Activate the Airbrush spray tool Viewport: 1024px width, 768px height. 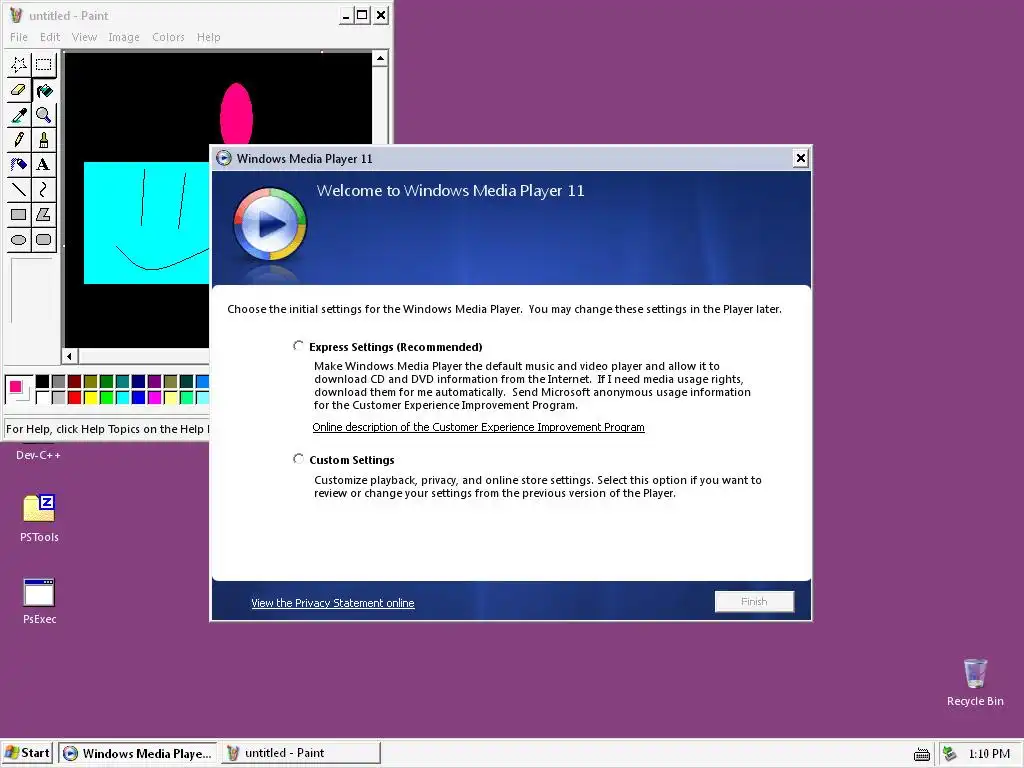tap(19, 165)
